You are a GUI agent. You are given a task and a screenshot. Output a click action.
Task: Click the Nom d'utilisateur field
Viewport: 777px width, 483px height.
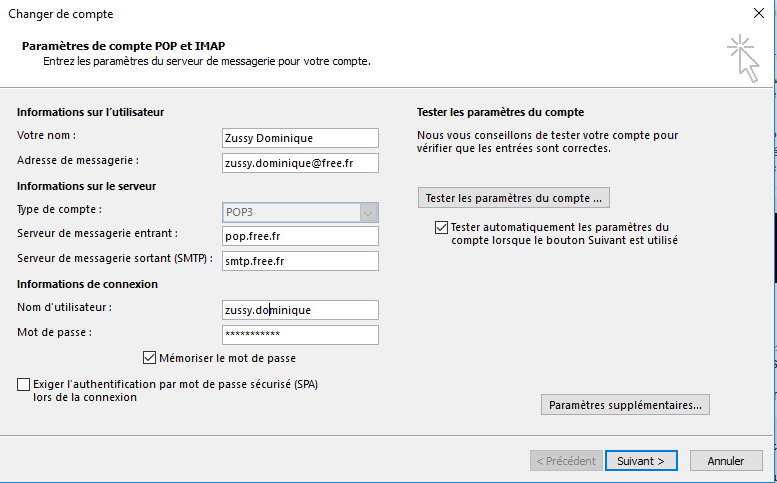pos(300,310)
